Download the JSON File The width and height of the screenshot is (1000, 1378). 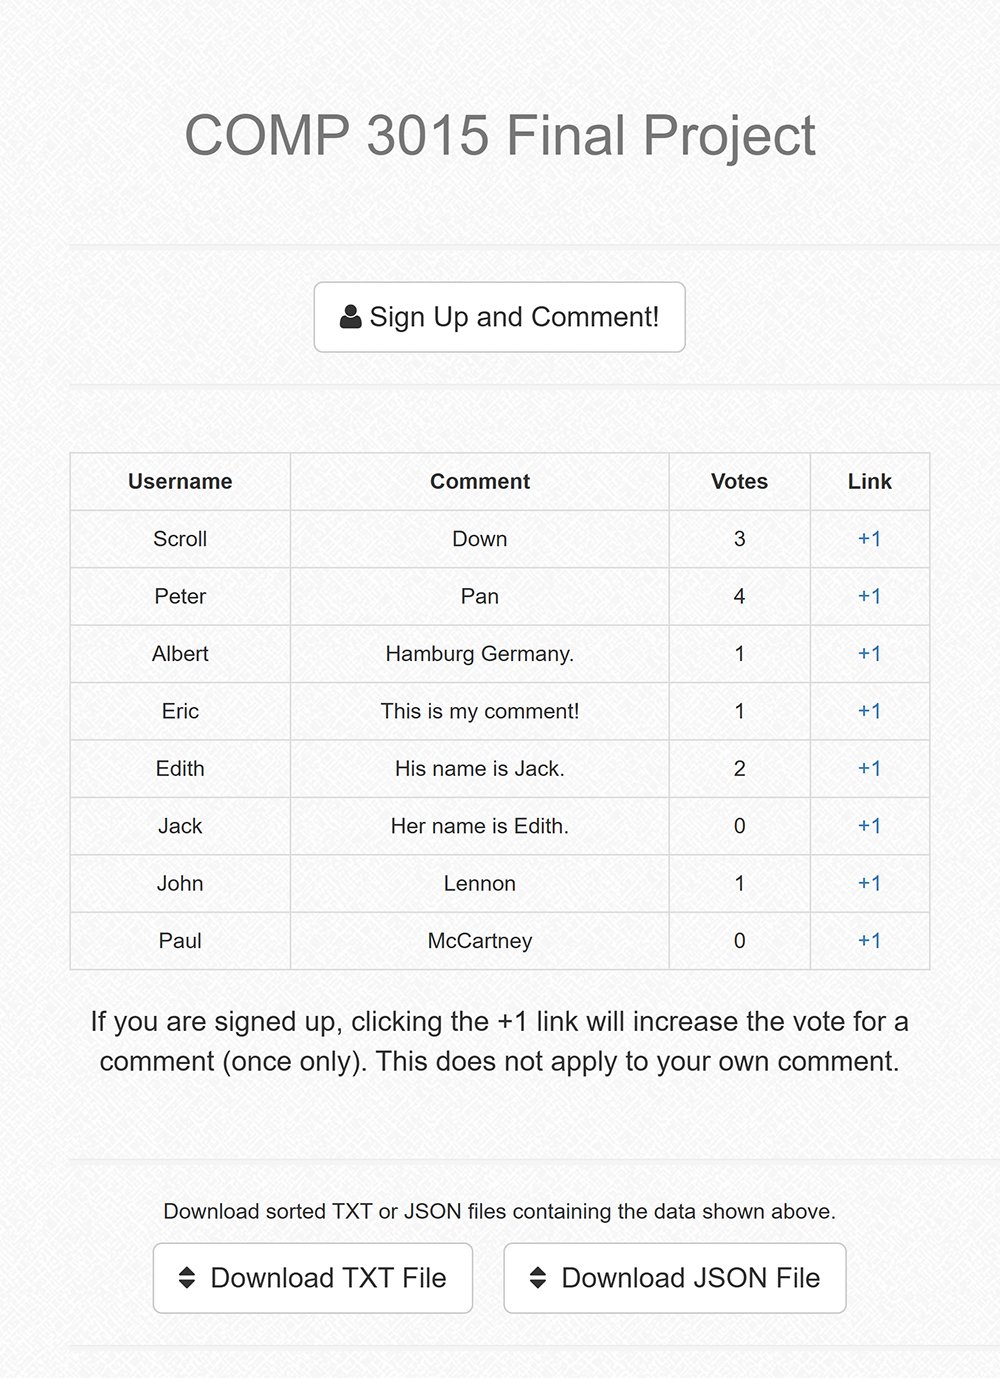tap(675, 1278)
